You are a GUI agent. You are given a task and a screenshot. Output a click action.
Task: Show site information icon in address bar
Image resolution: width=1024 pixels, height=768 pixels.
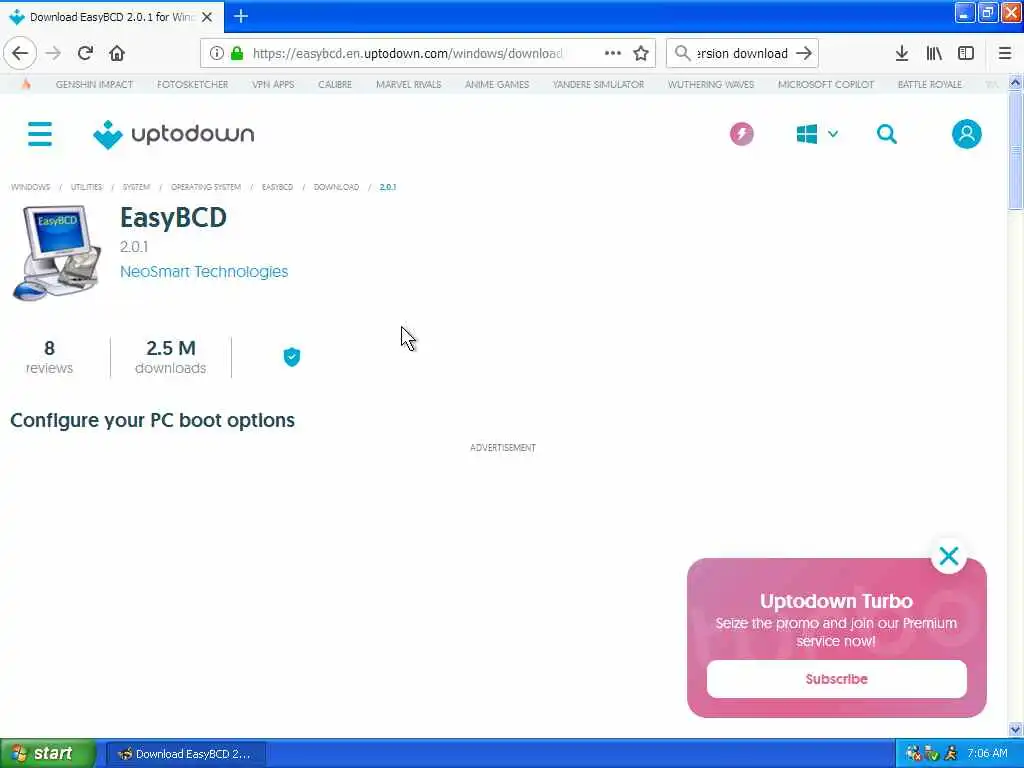tap(216, 54)
